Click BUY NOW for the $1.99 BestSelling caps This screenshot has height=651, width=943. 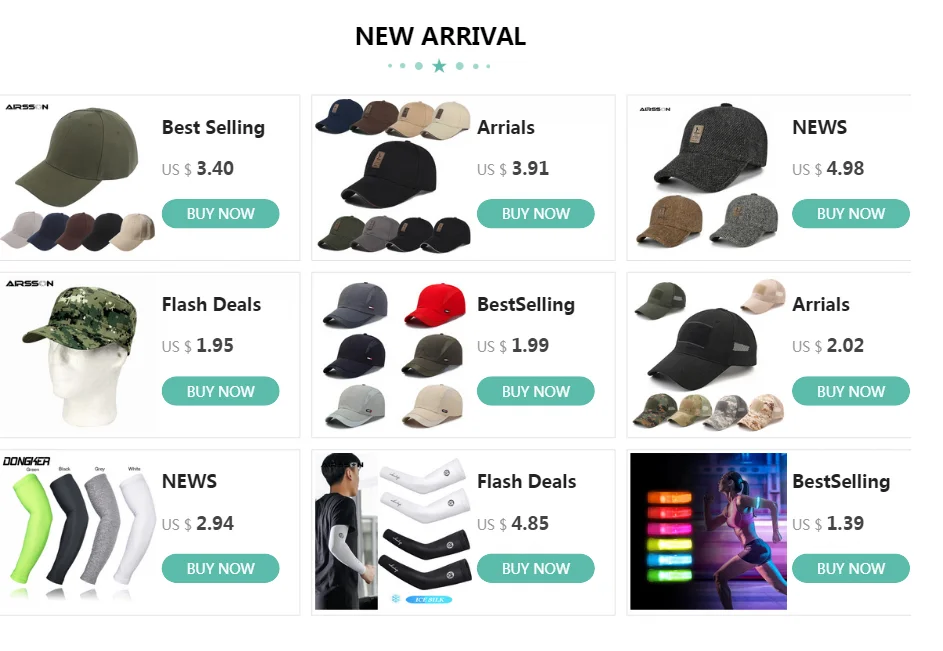point(535,391)
